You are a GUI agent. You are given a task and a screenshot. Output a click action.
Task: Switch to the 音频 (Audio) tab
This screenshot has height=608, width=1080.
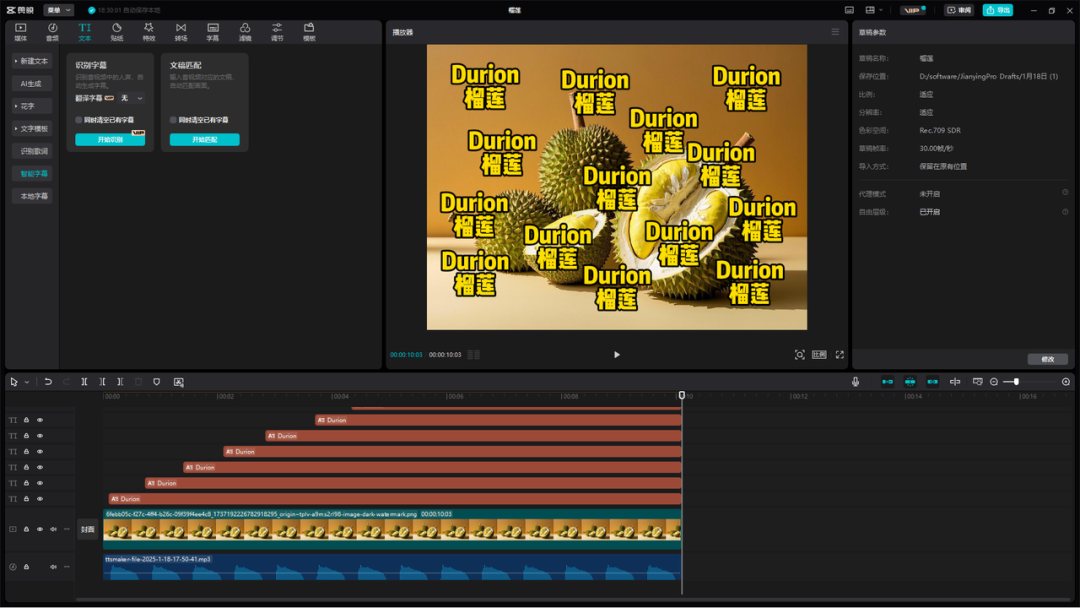[53, 32]
